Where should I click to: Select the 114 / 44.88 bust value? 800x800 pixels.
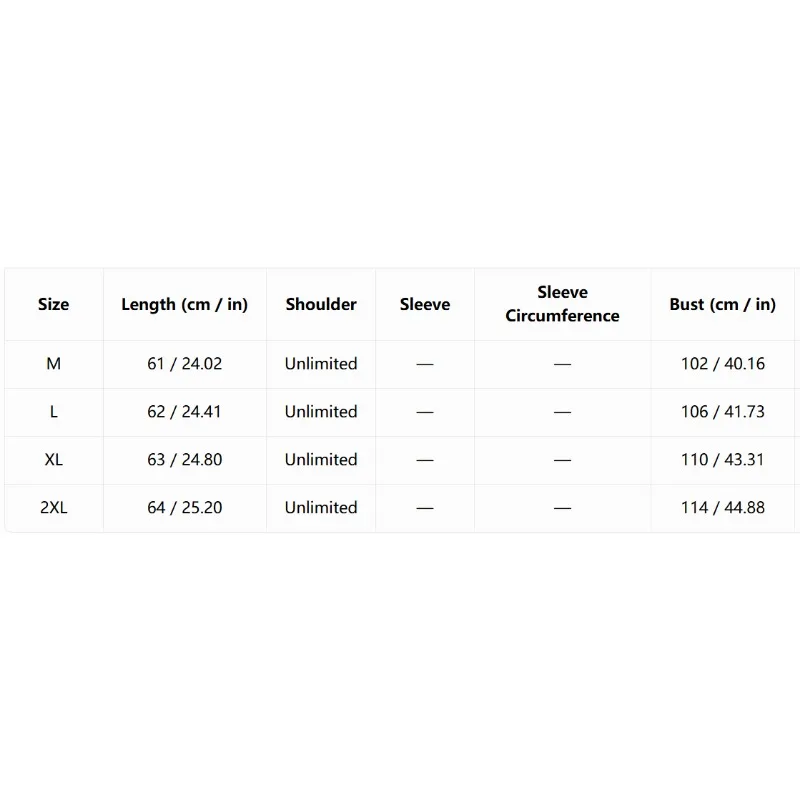[x=723, y=508]
